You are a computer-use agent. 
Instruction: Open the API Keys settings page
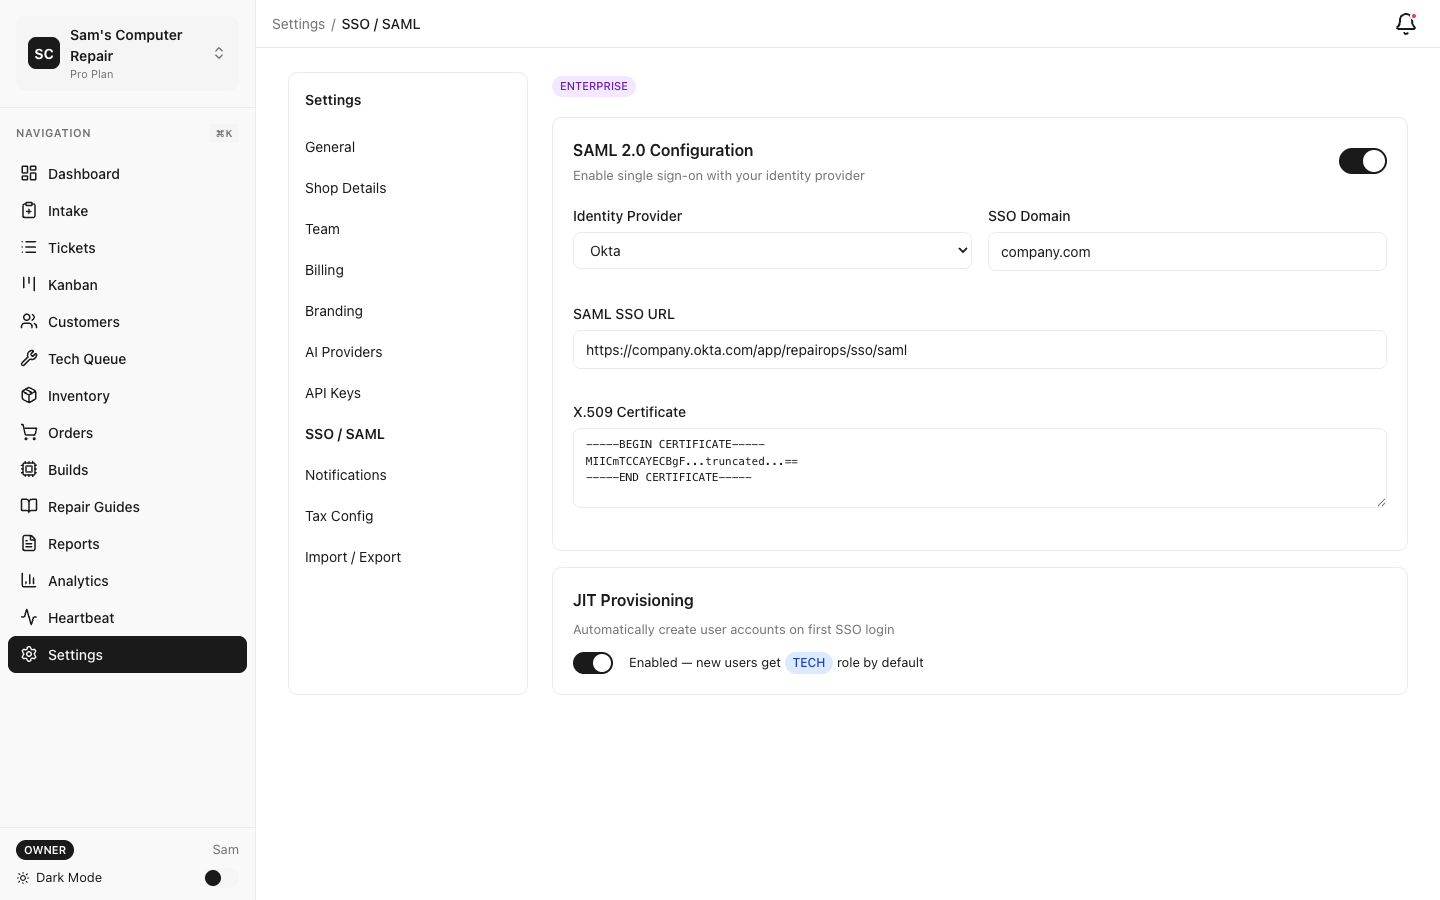pos(333,392)
